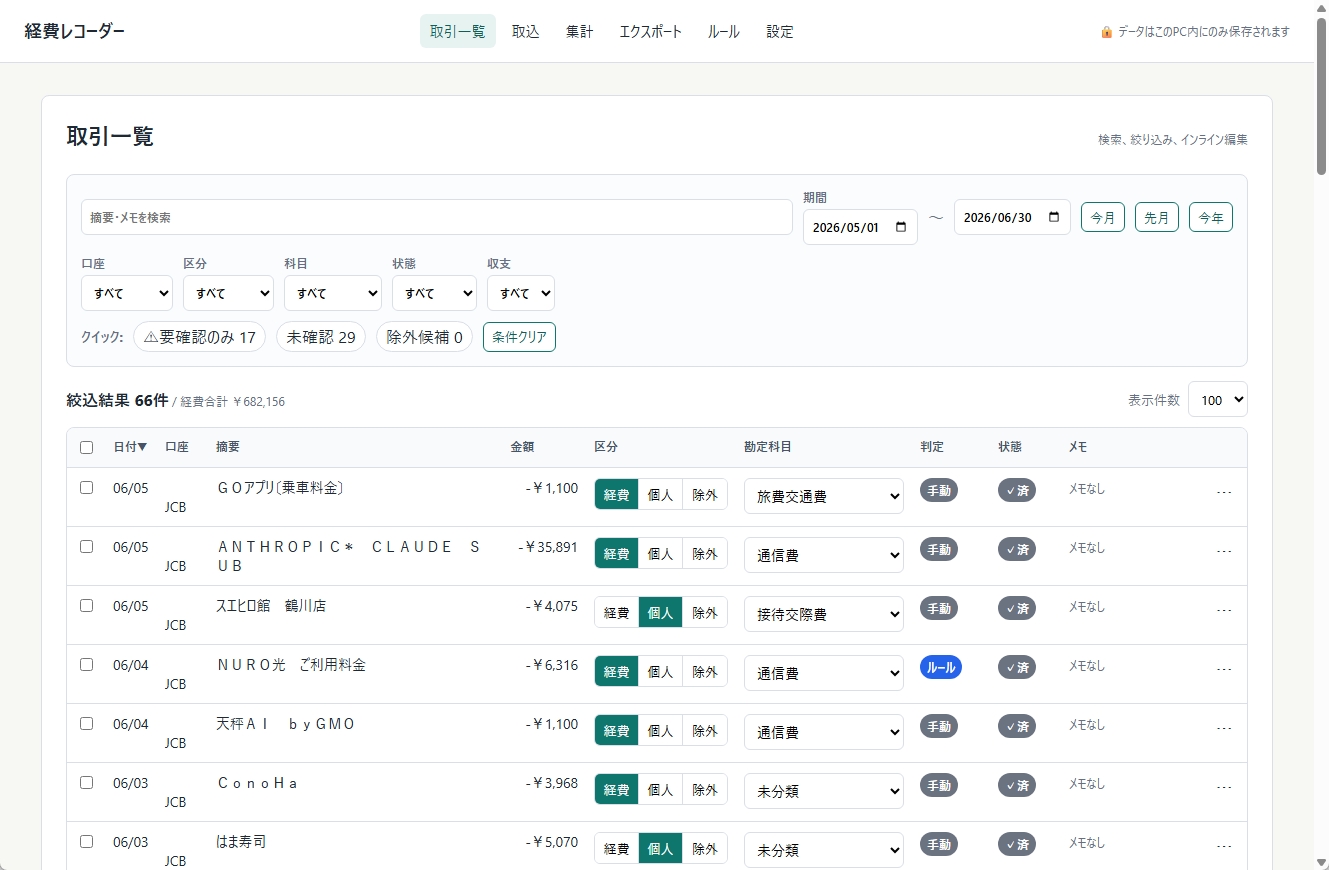1329x870 pixels.
Task: Click the 手動 badge on はま寿司 row
Action: click(x=938, y=844)
